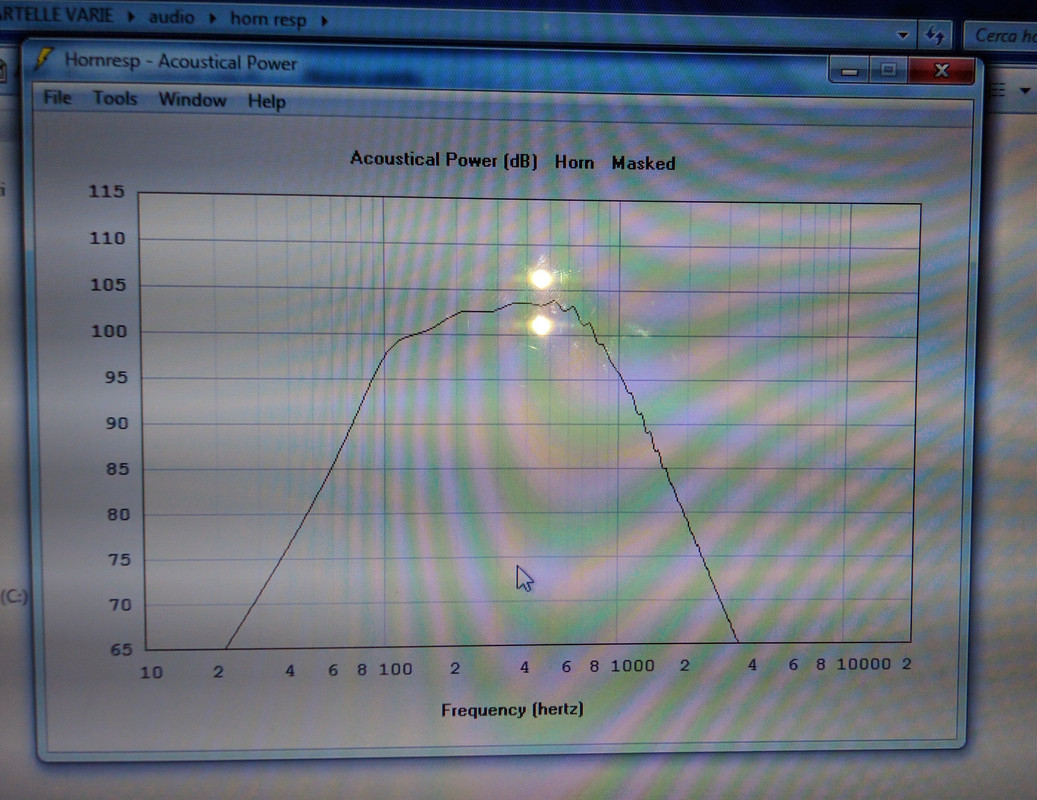Screen dimensions: 1037x800
Task: Expand arrow after 'horn resp' in breadcrumb
Action: 325,21
